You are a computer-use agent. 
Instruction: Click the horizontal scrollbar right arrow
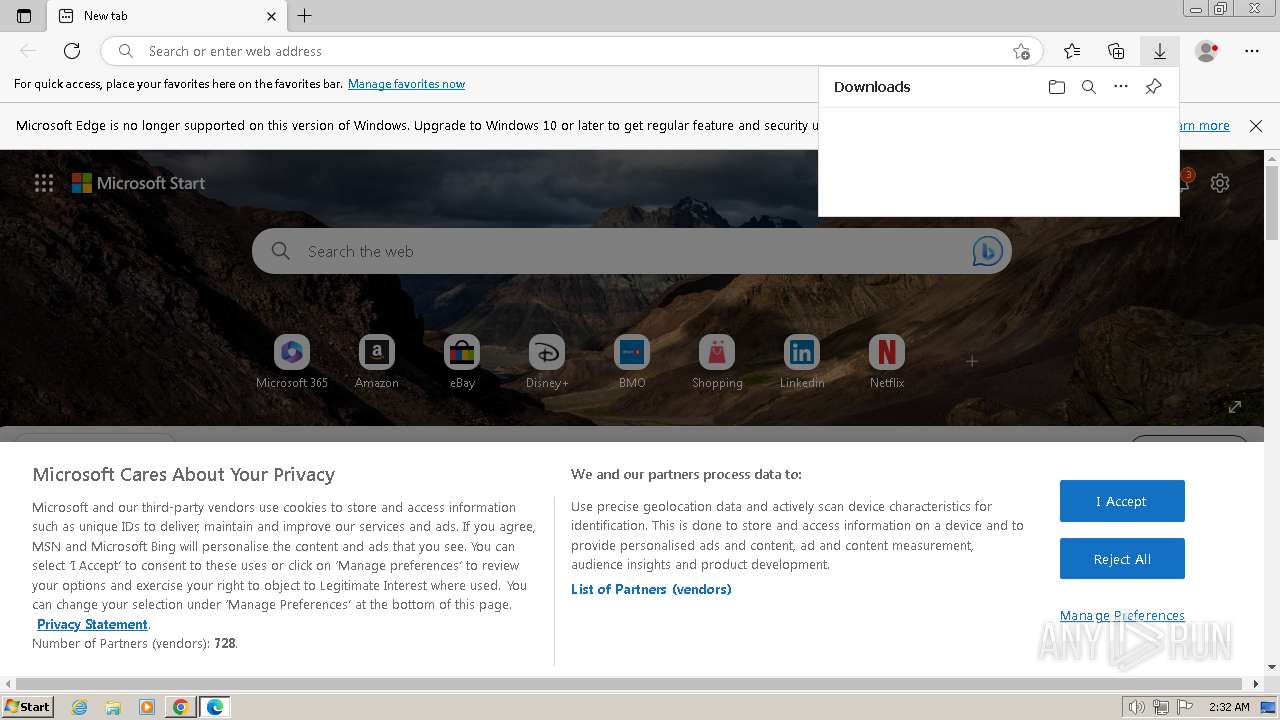1257,684
